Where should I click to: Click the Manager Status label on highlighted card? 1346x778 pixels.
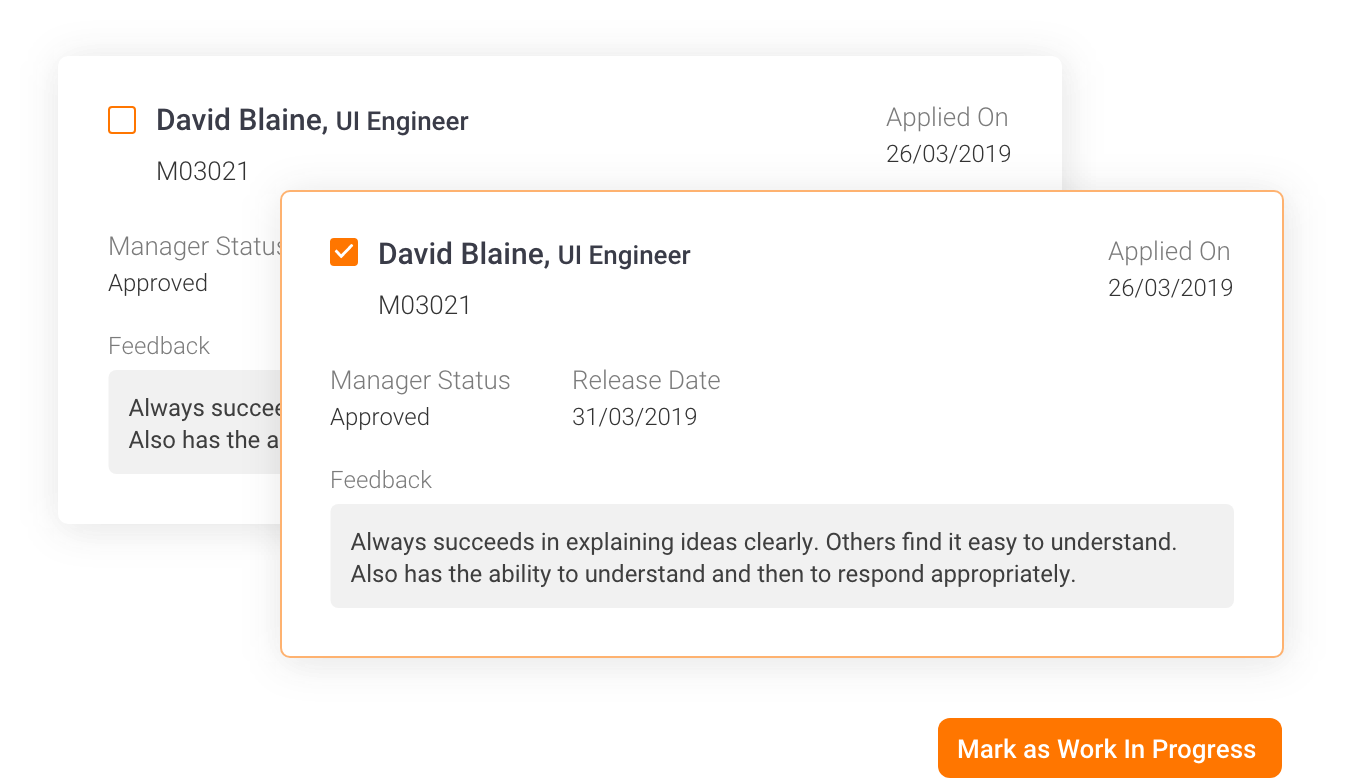pyautogui.click(x=420, y=381)
